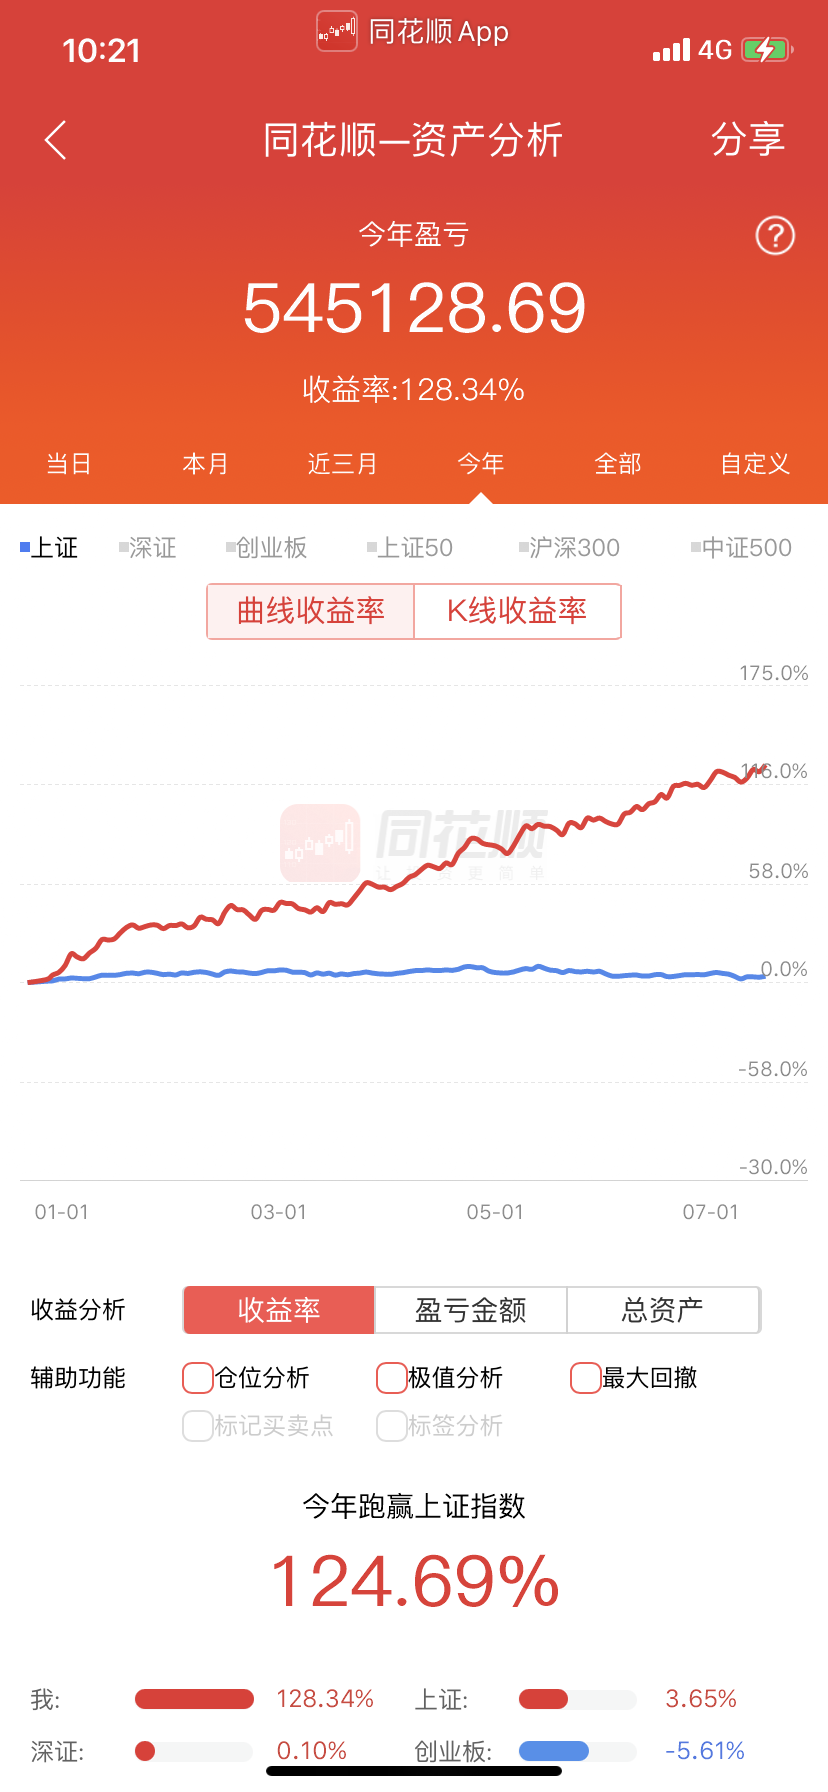Viewport: 828px width, 1792px height.
Task: Show the 盈亏金额 analysis
Action: click(x=471, y=1310)
